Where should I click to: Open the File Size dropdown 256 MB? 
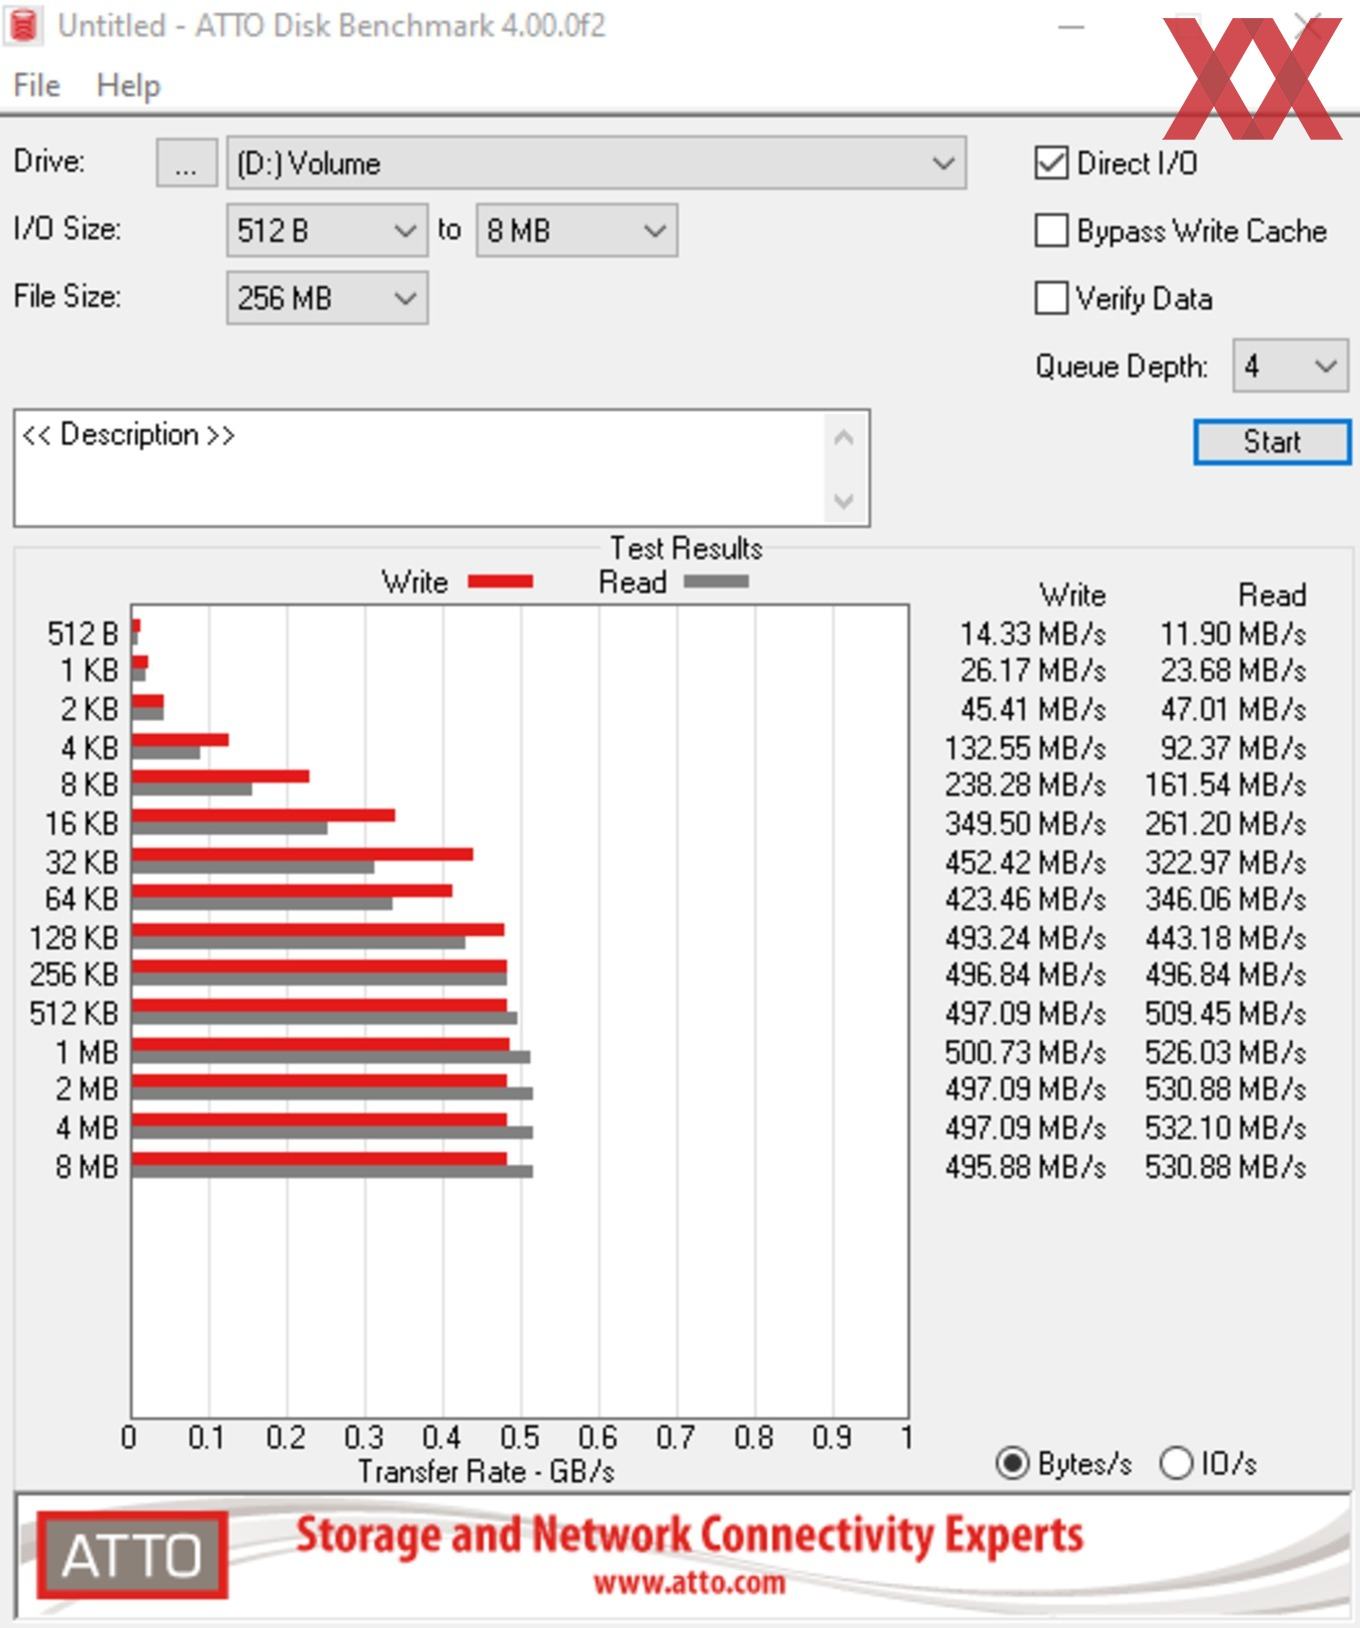tap(327, 298)
